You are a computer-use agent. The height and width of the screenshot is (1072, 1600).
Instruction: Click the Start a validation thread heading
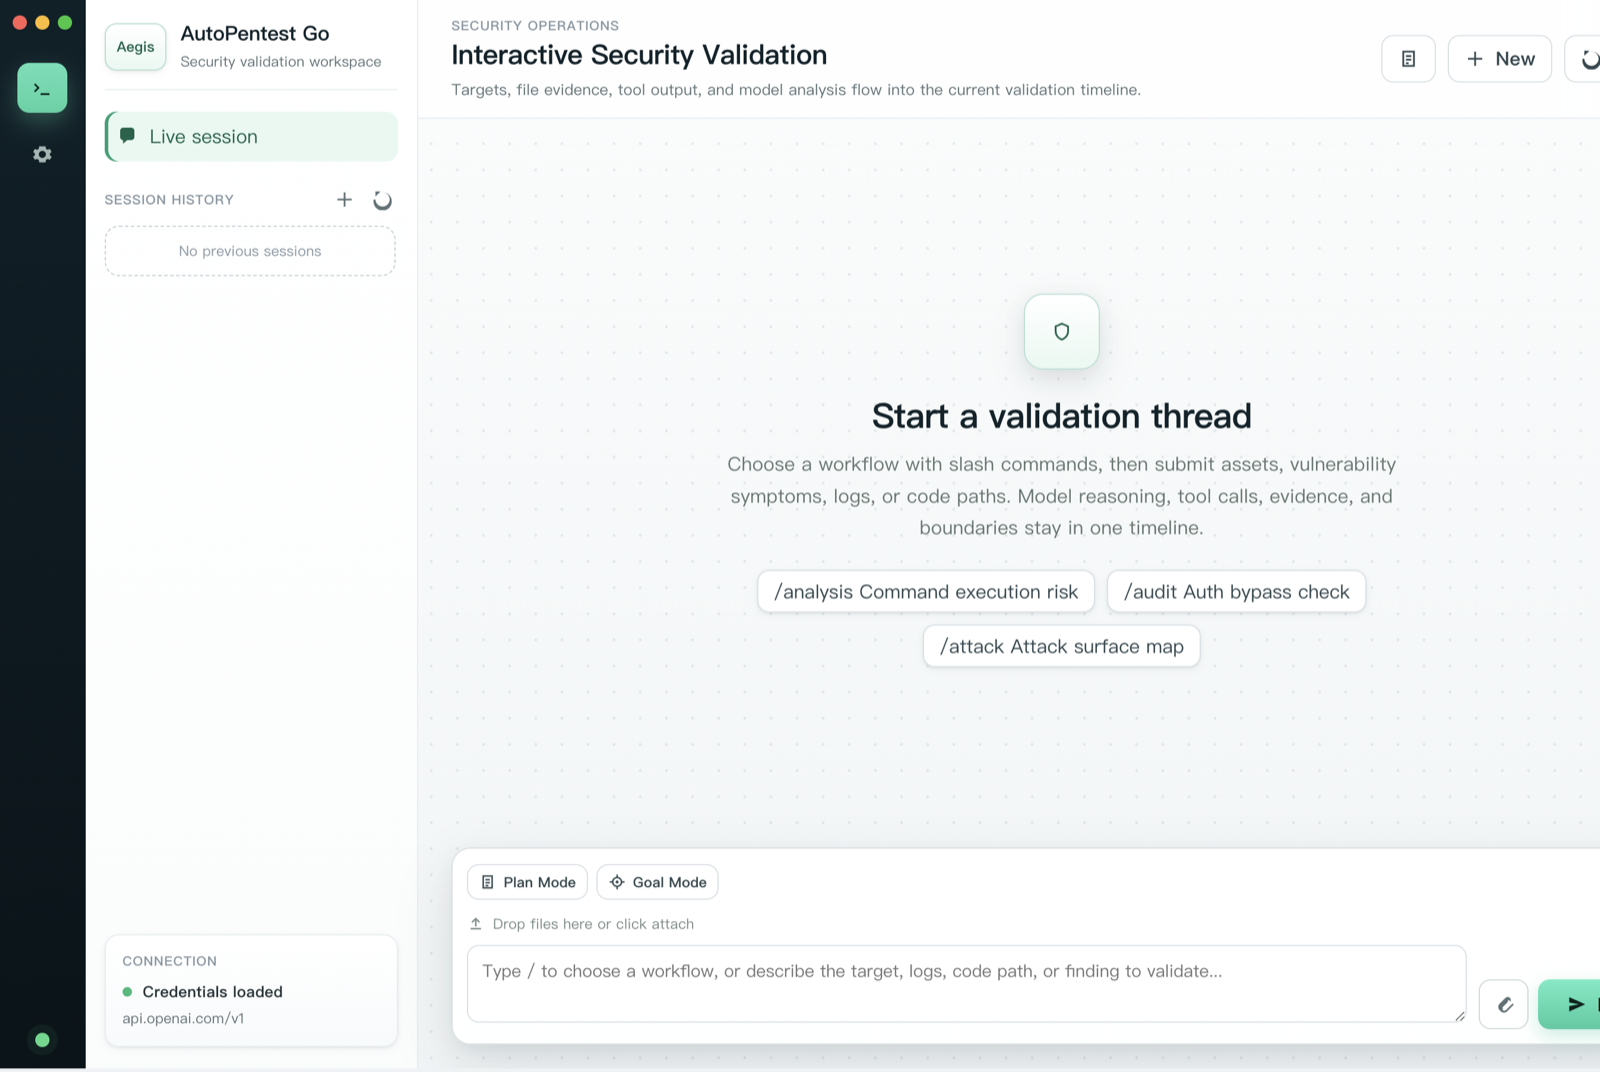pyautogui.click(x=1061, y=416)
